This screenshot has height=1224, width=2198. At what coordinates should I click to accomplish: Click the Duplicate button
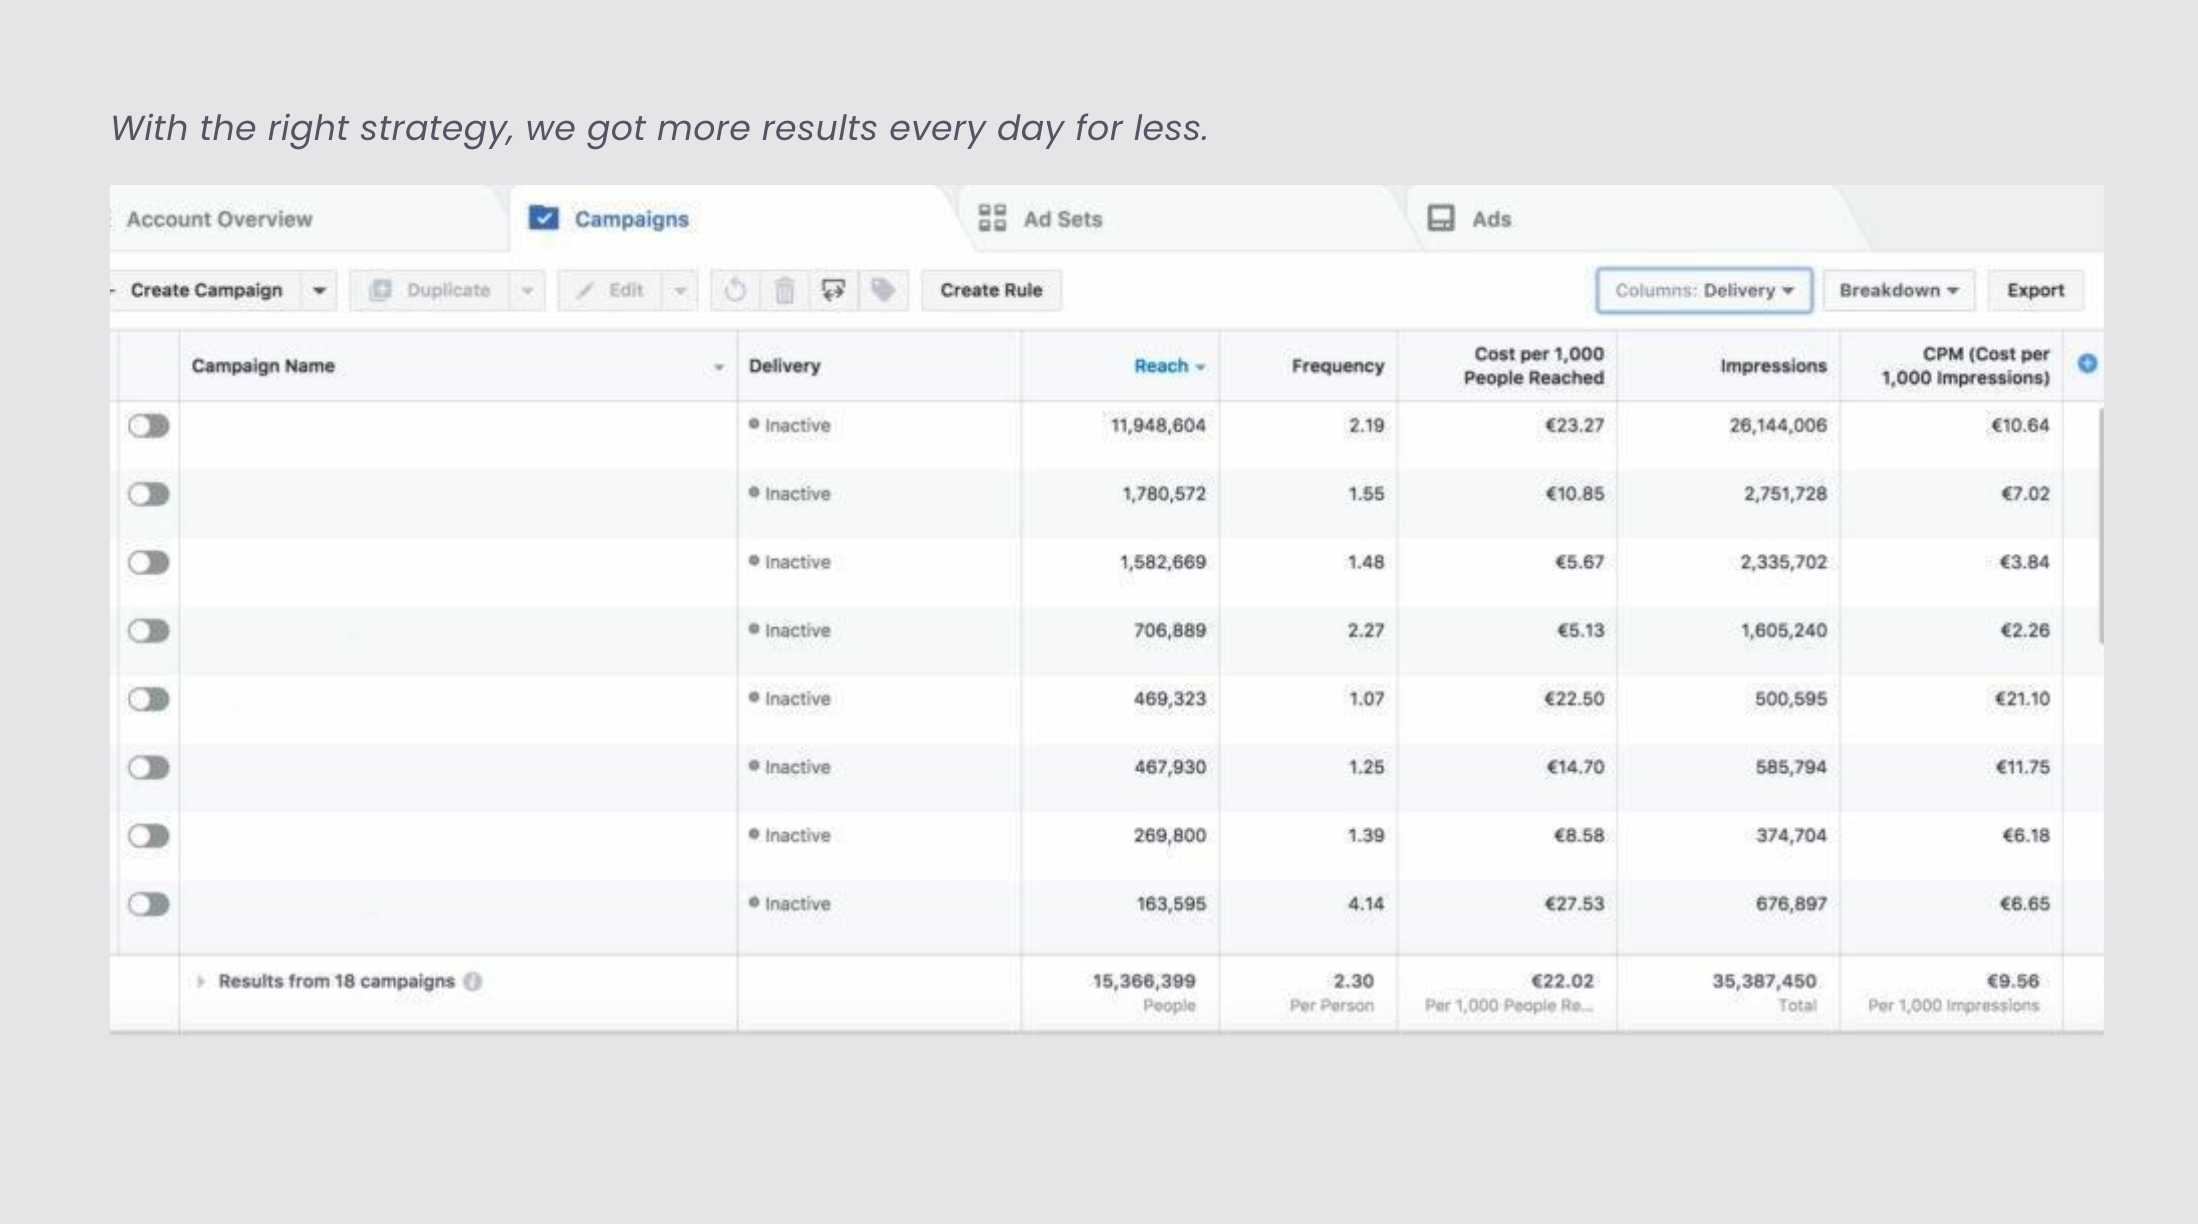(x=430, y=291)
